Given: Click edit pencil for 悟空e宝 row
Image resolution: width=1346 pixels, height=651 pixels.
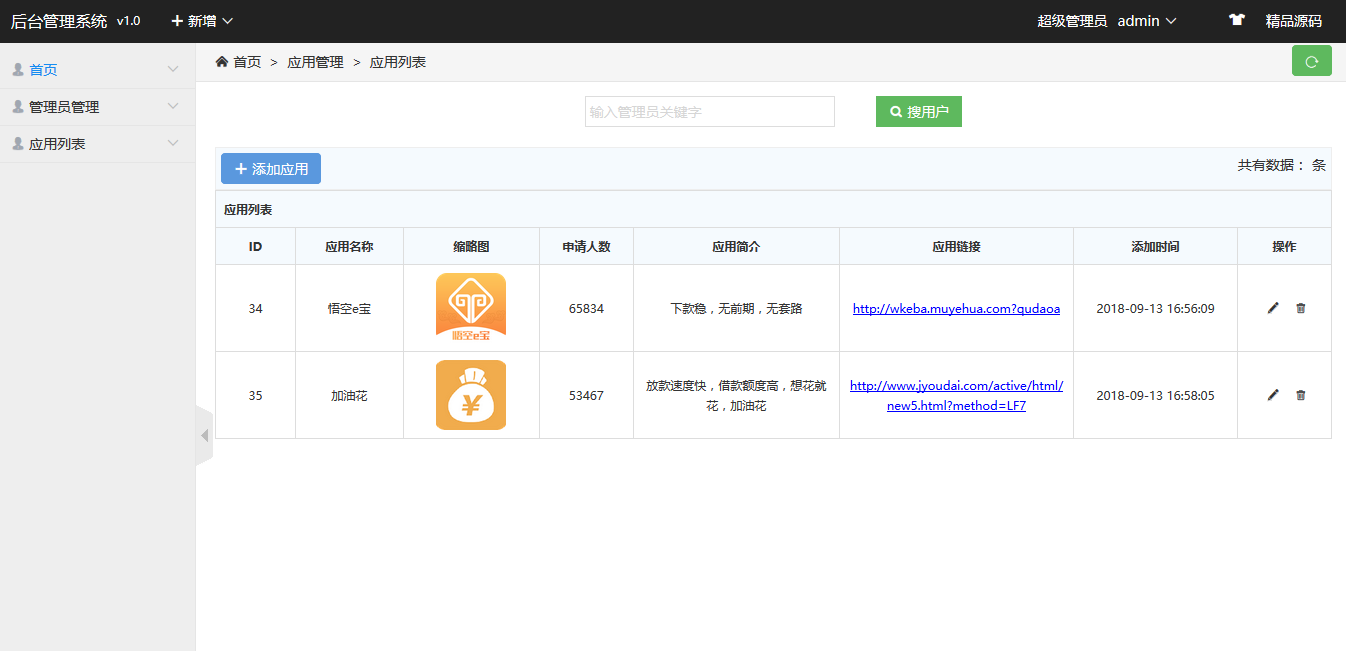Looking at the screenshot, I should tap(1273, 308).
